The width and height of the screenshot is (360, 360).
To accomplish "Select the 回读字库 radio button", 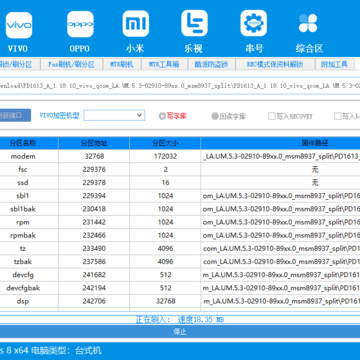I will coord(229,116).
